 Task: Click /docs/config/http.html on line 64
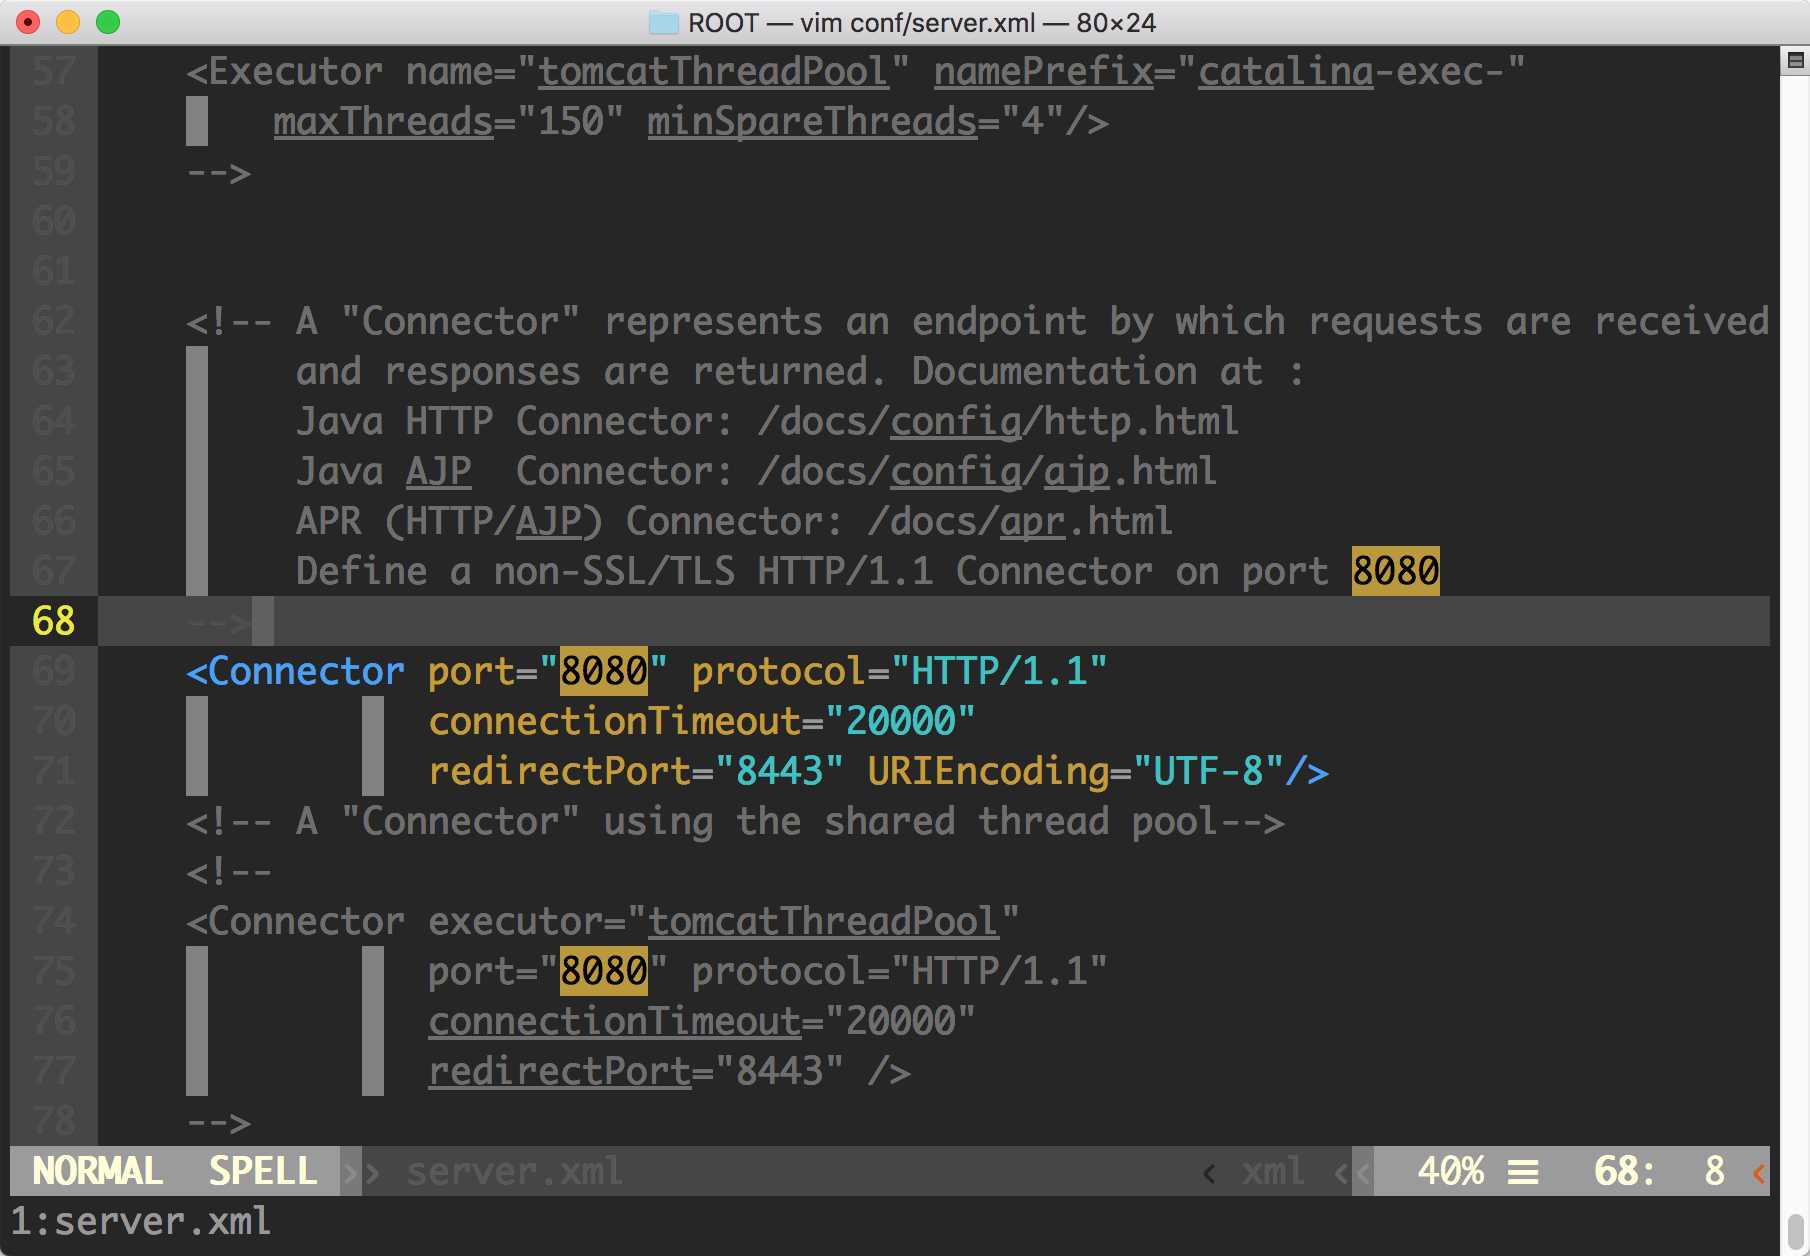[x=999, y=421]
